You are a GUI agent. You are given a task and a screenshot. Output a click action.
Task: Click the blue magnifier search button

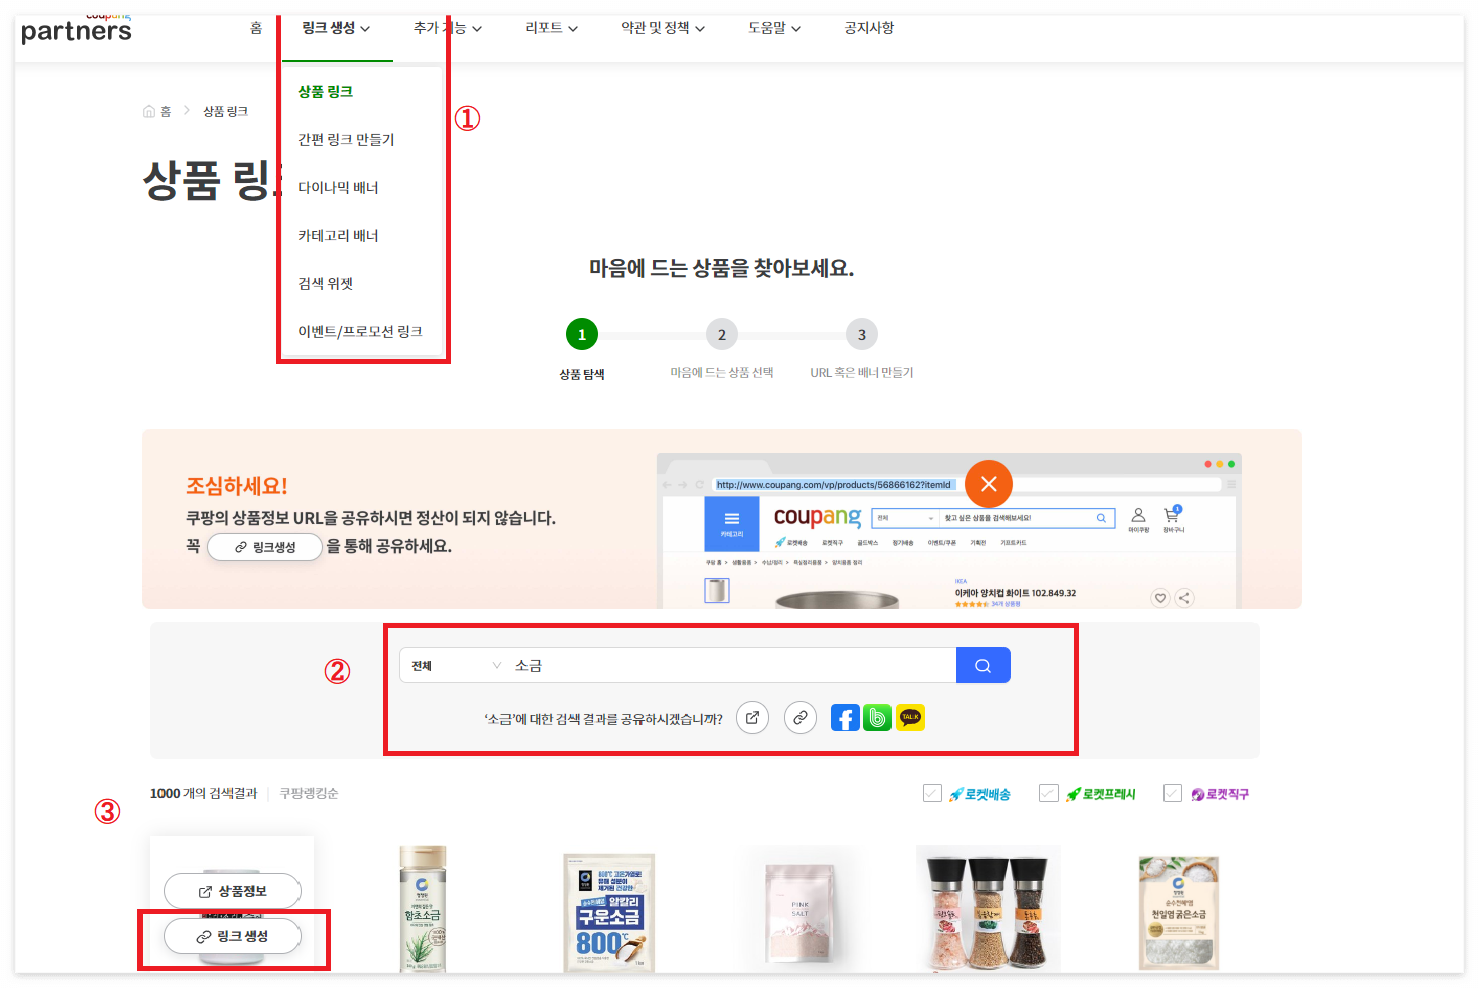[x=983, y=665]
